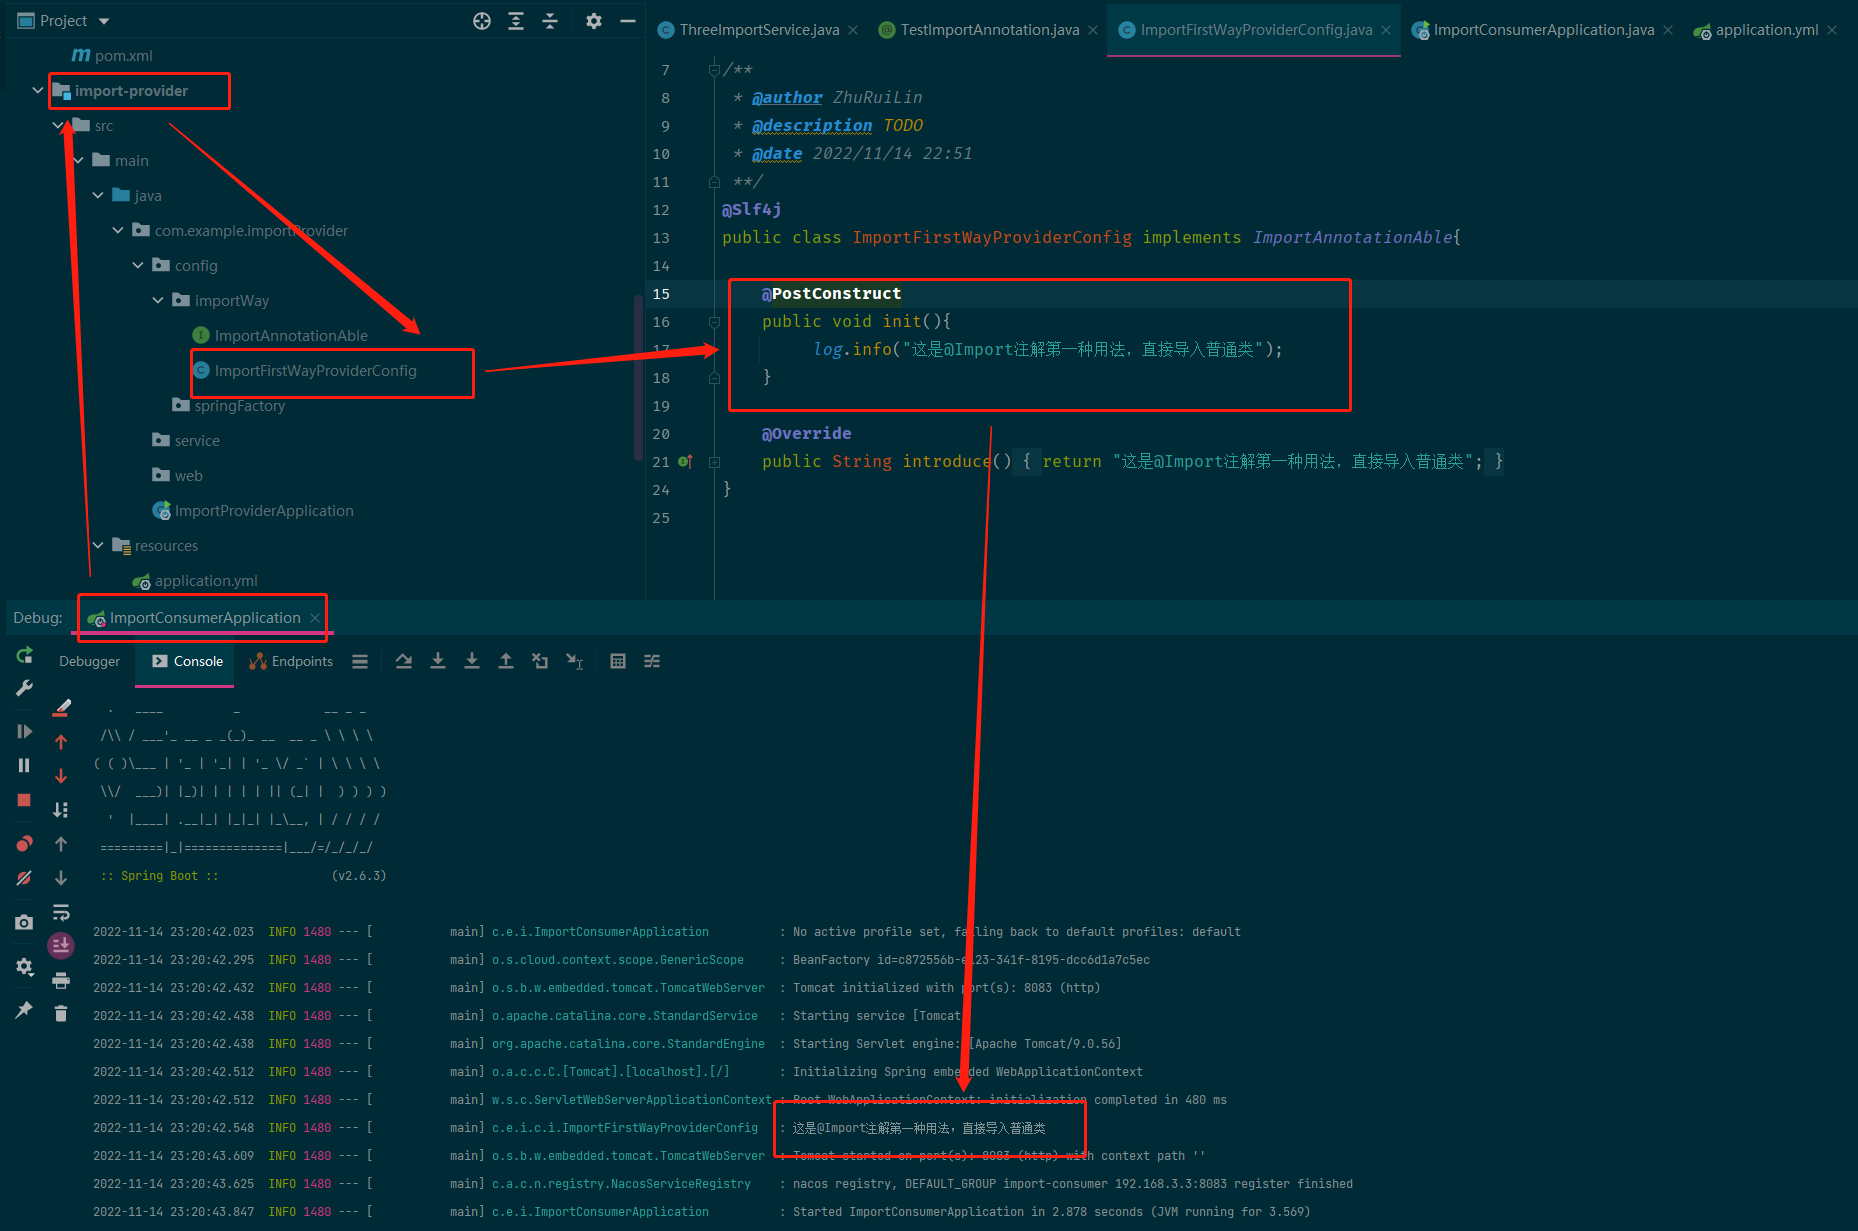Click the gray down arrow in console
The image size is (1858, 1231).
61,878
